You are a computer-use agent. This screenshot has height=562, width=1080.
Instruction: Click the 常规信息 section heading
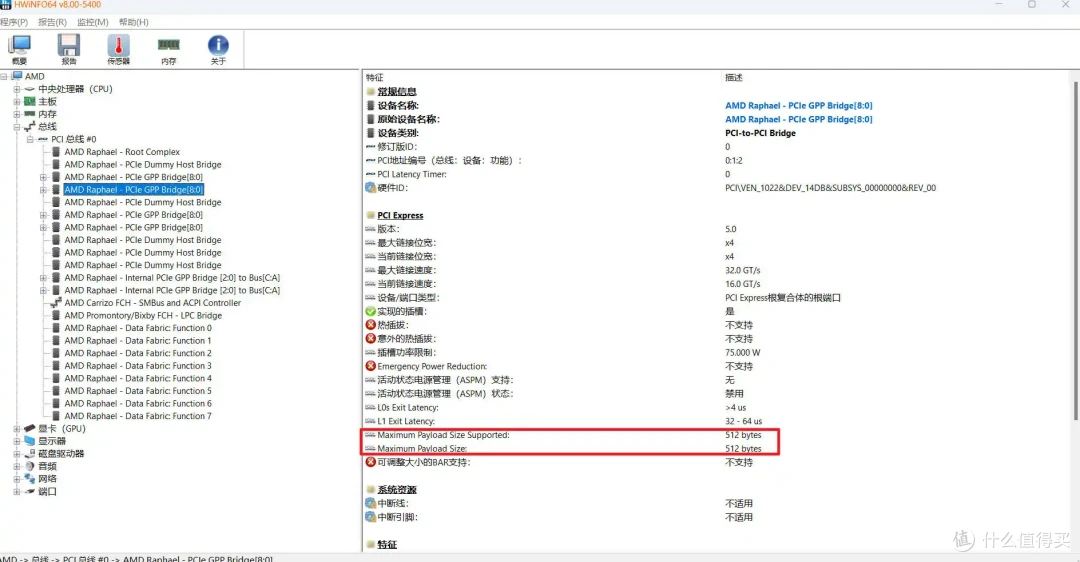click(397, 92)
